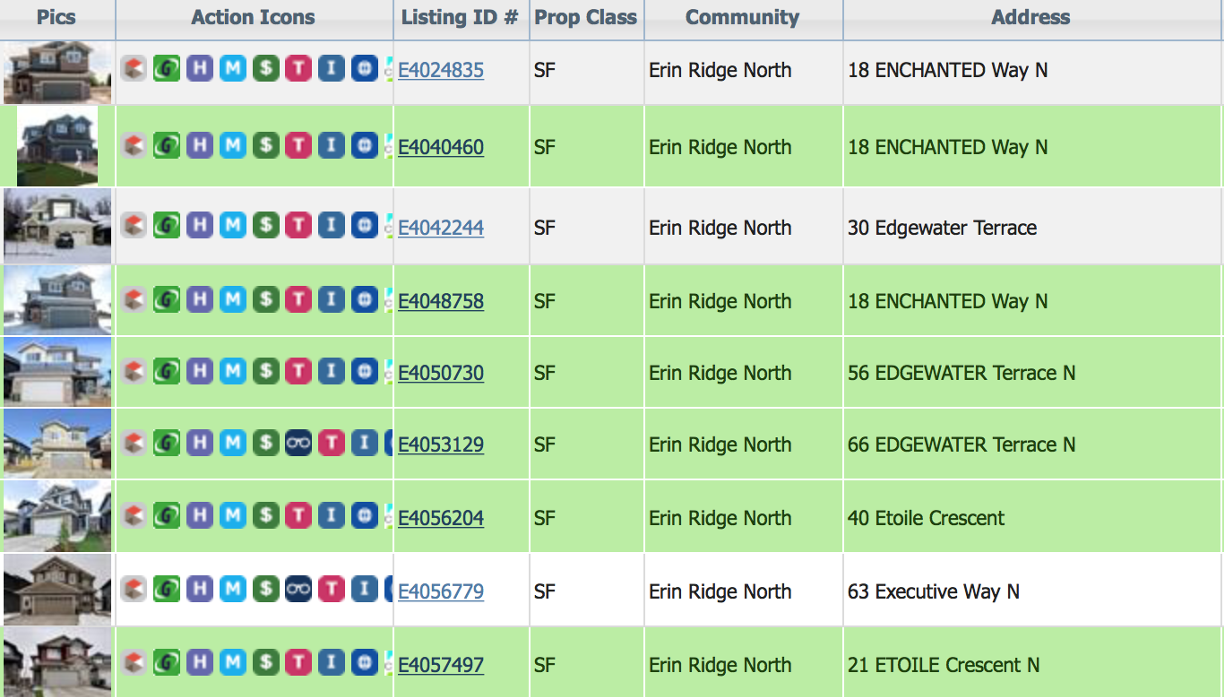This screenshot has width=1224, height=697.
Task: Click the E4057497 listing ID link
Action: (441, 665)
